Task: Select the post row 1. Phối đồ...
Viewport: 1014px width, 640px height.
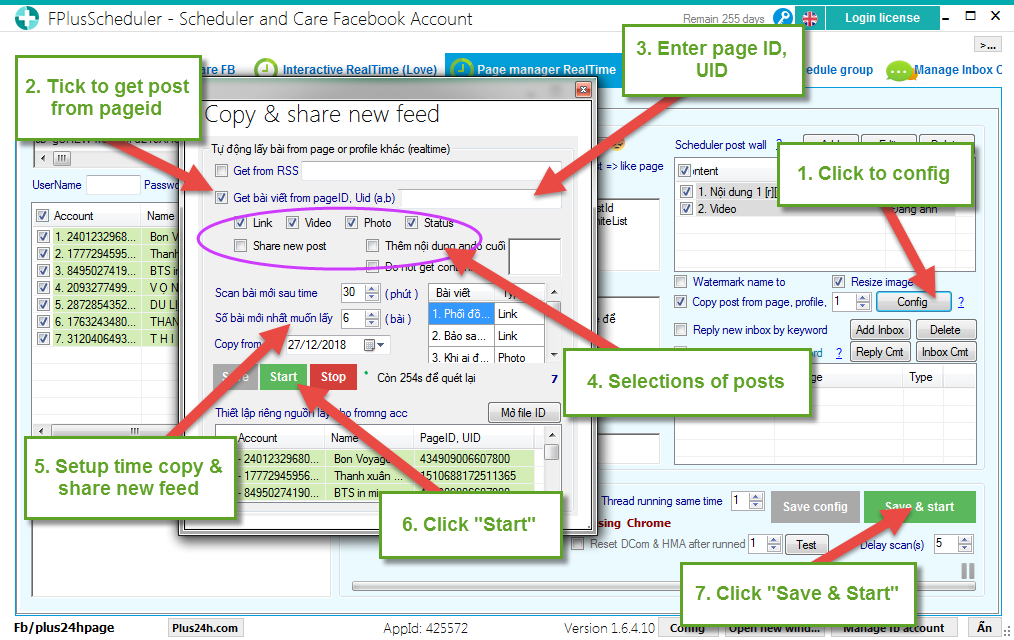Action: click(461, 314)
